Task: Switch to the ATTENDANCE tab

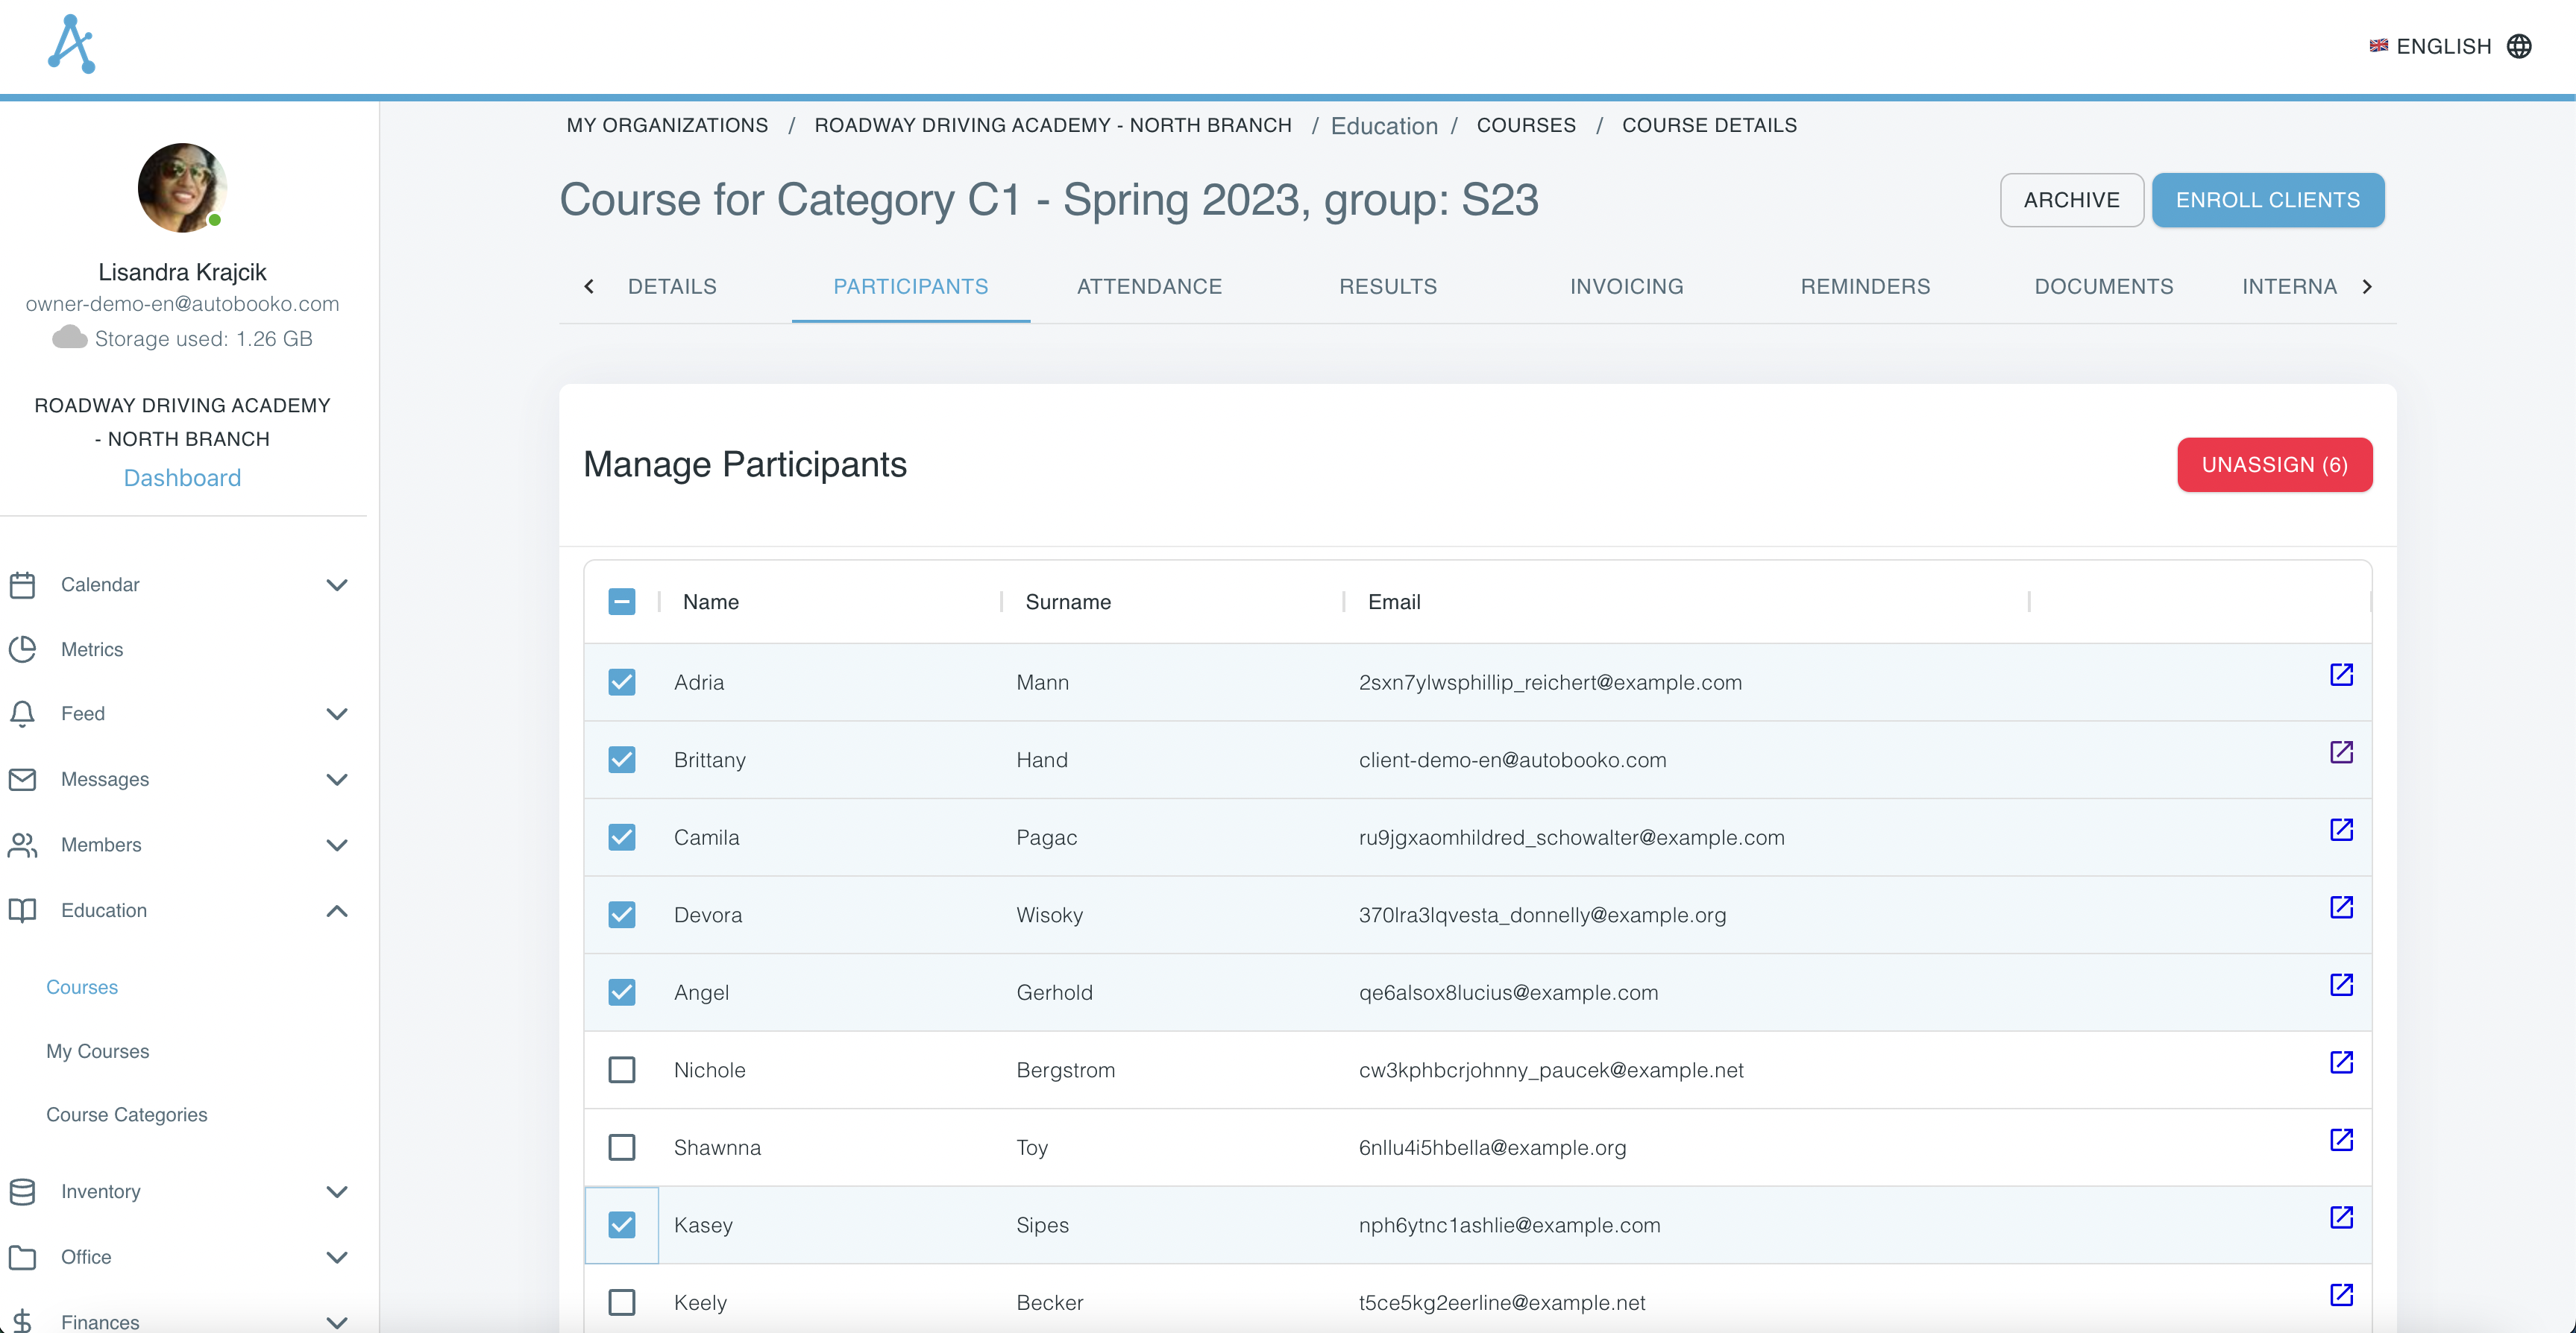Action: tap(1149, 286)
